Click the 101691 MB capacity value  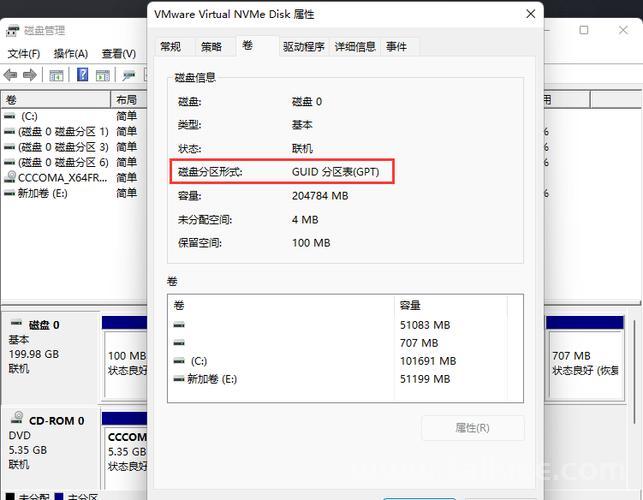coord(428,361)
